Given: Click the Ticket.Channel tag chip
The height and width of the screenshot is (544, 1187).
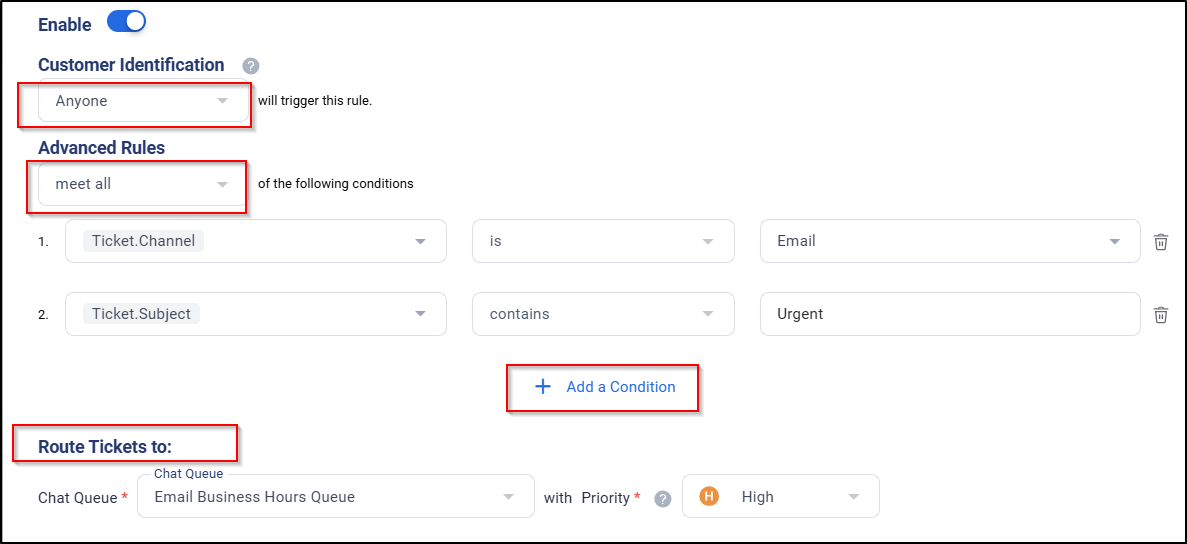Looking at the screenshot, I should (x=143, y=241).
